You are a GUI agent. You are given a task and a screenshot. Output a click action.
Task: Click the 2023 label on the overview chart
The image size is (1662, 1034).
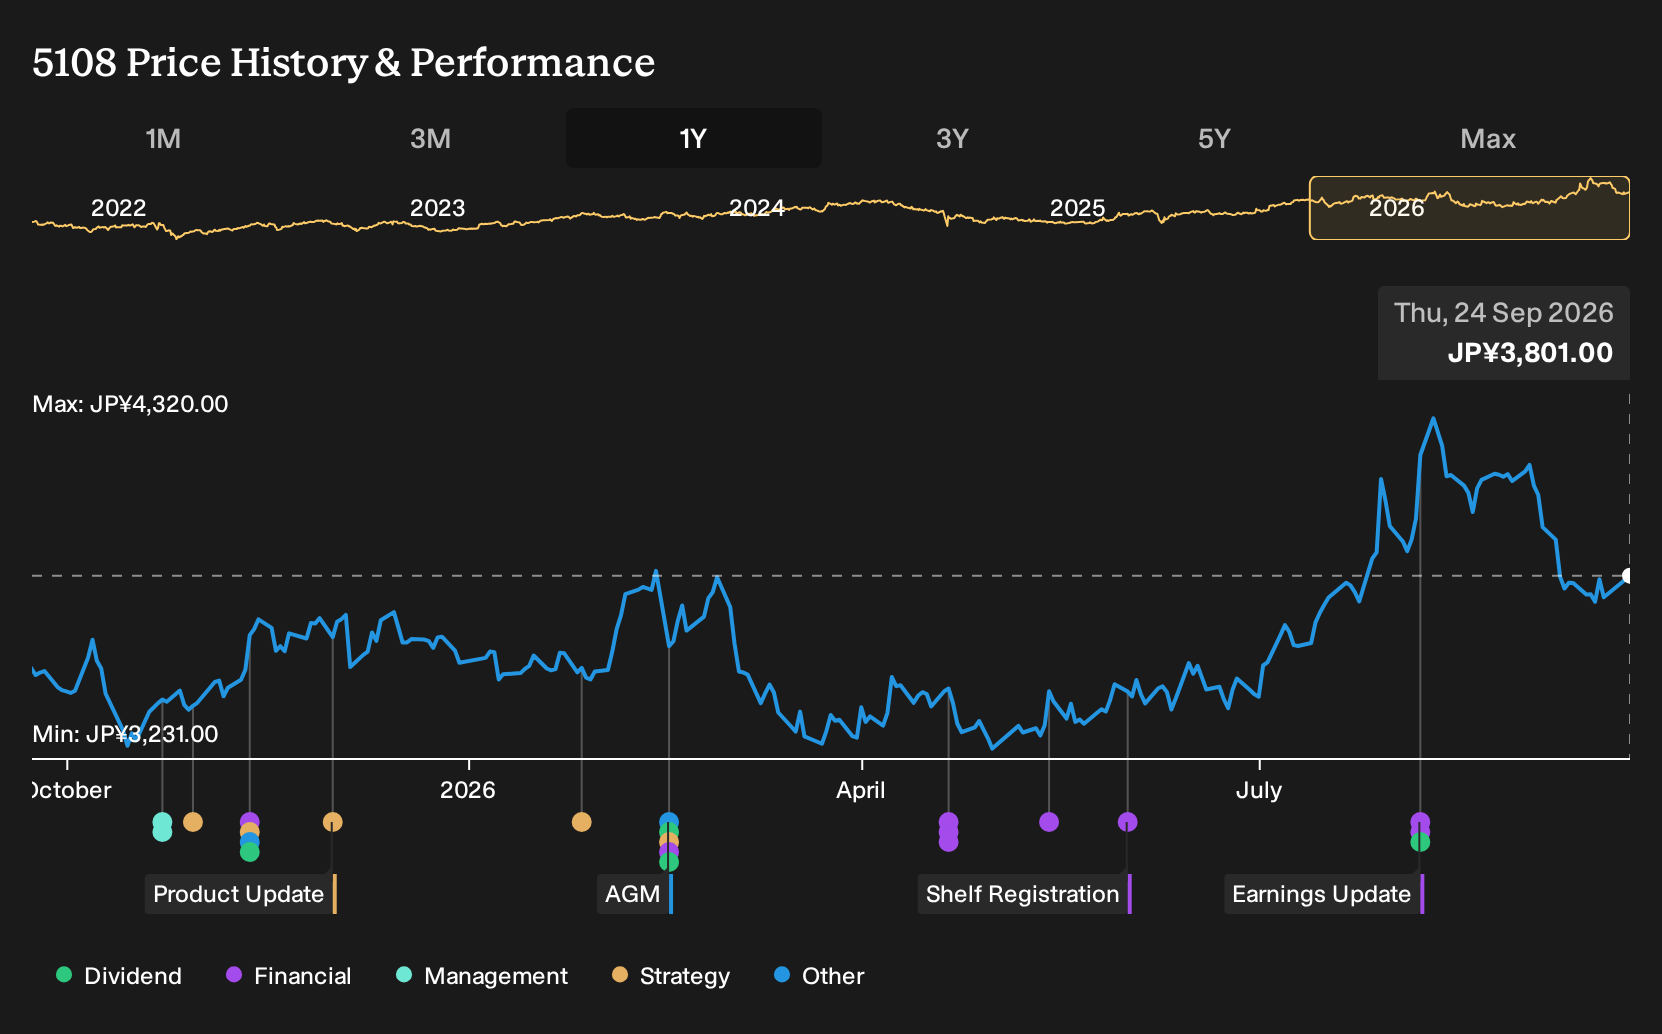[x=438, y=208]
